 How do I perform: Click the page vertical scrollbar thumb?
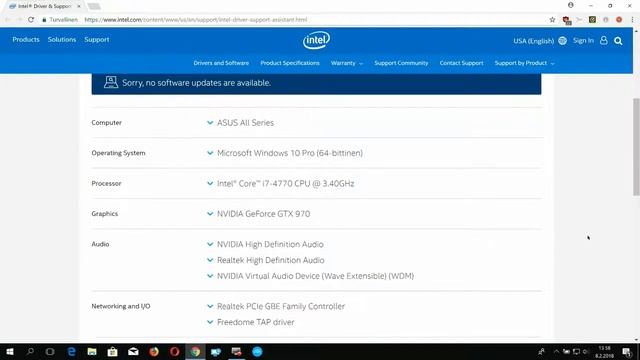pyautogui.click(x=636, y=147)
